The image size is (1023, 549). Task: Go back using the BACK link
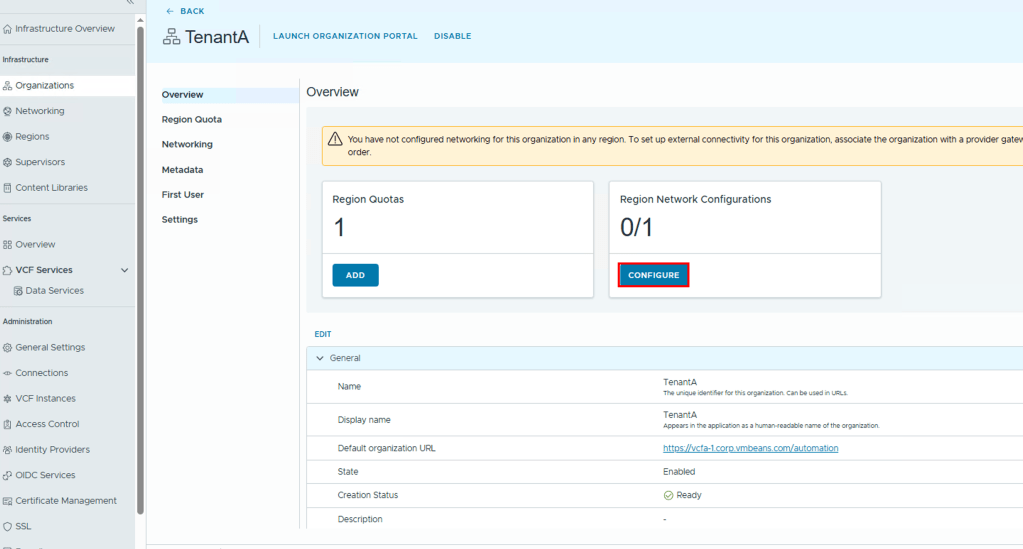(185, 11)
